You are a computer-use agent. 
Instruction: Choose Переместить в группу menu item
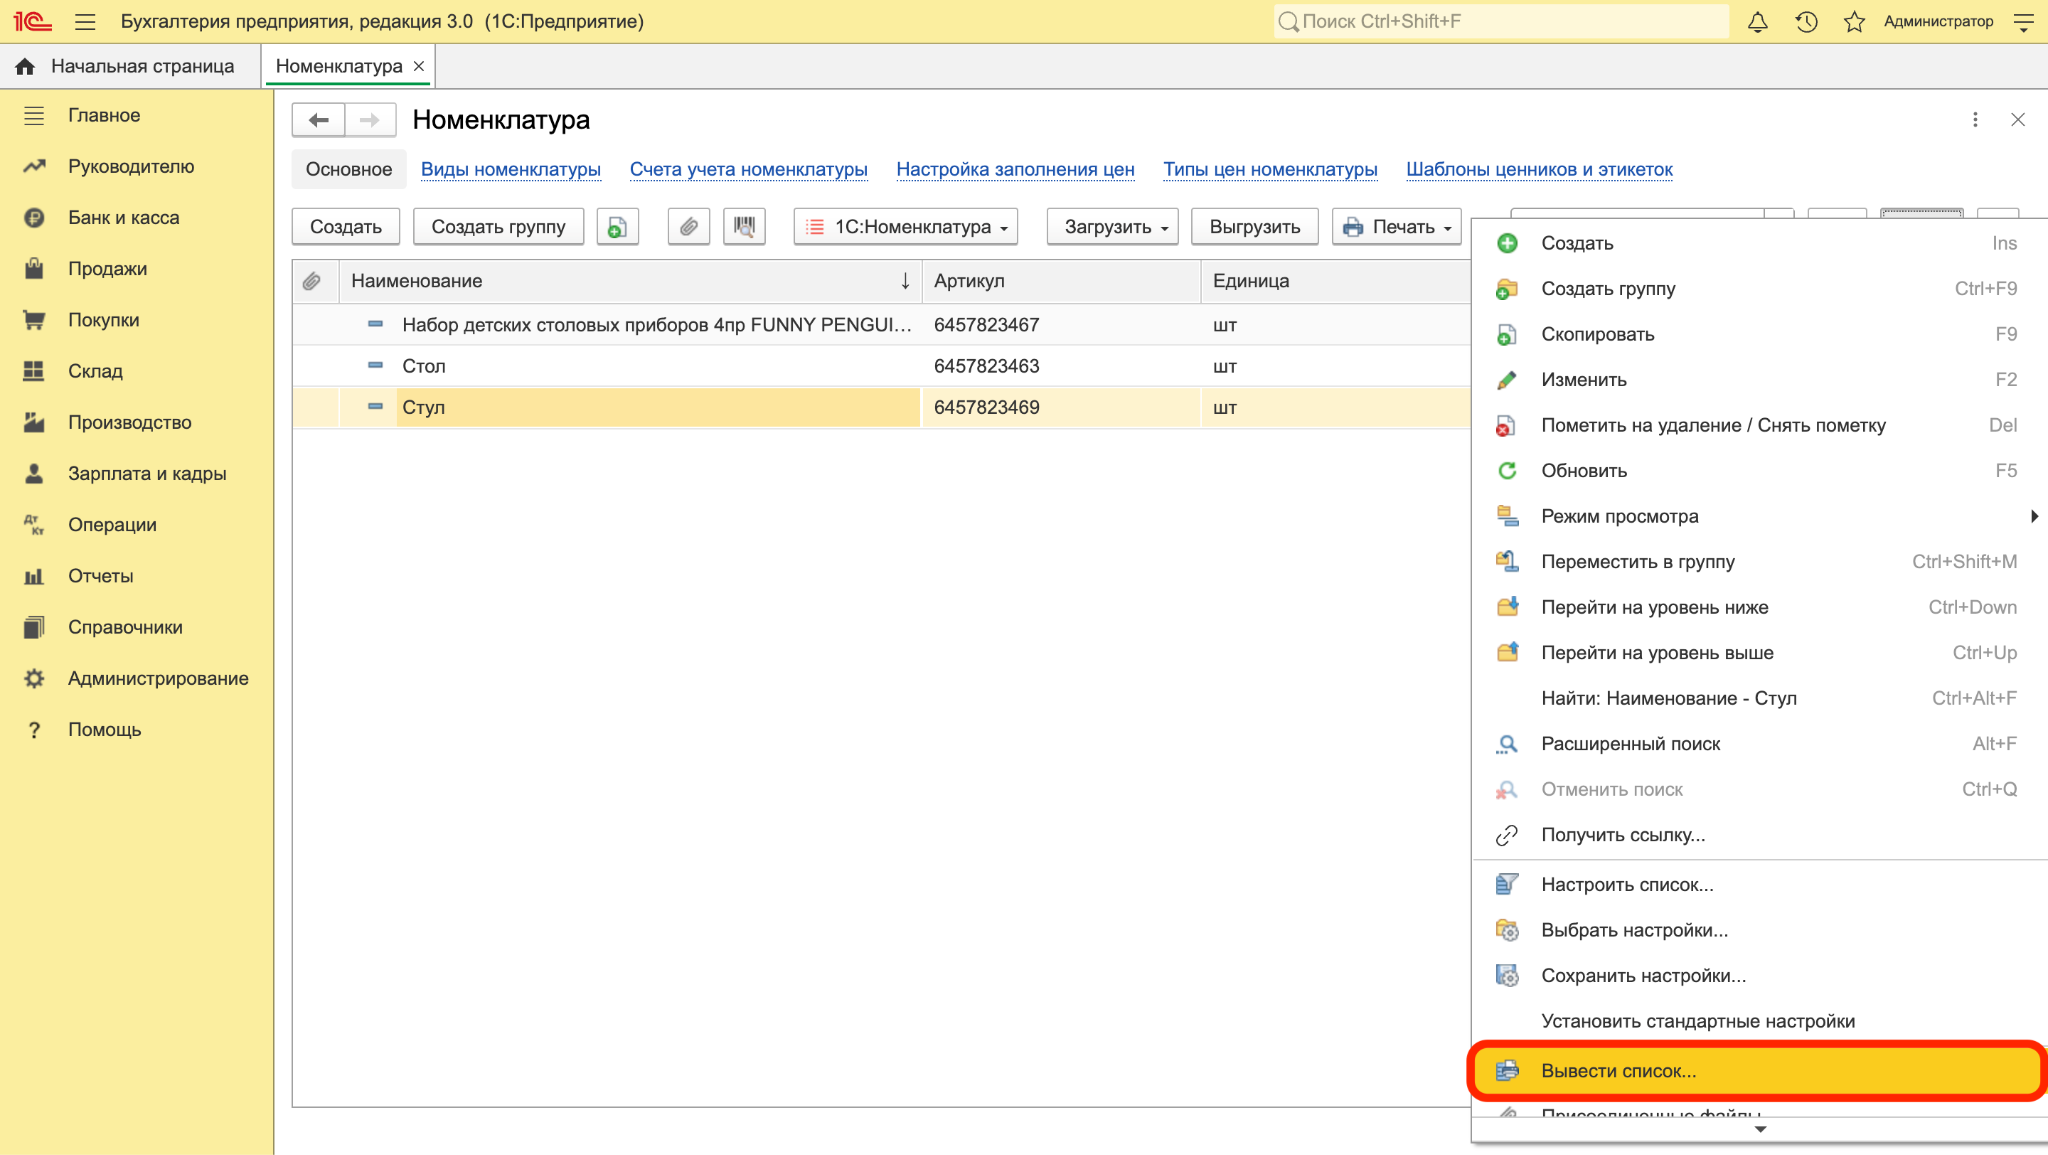(1759, 562)
